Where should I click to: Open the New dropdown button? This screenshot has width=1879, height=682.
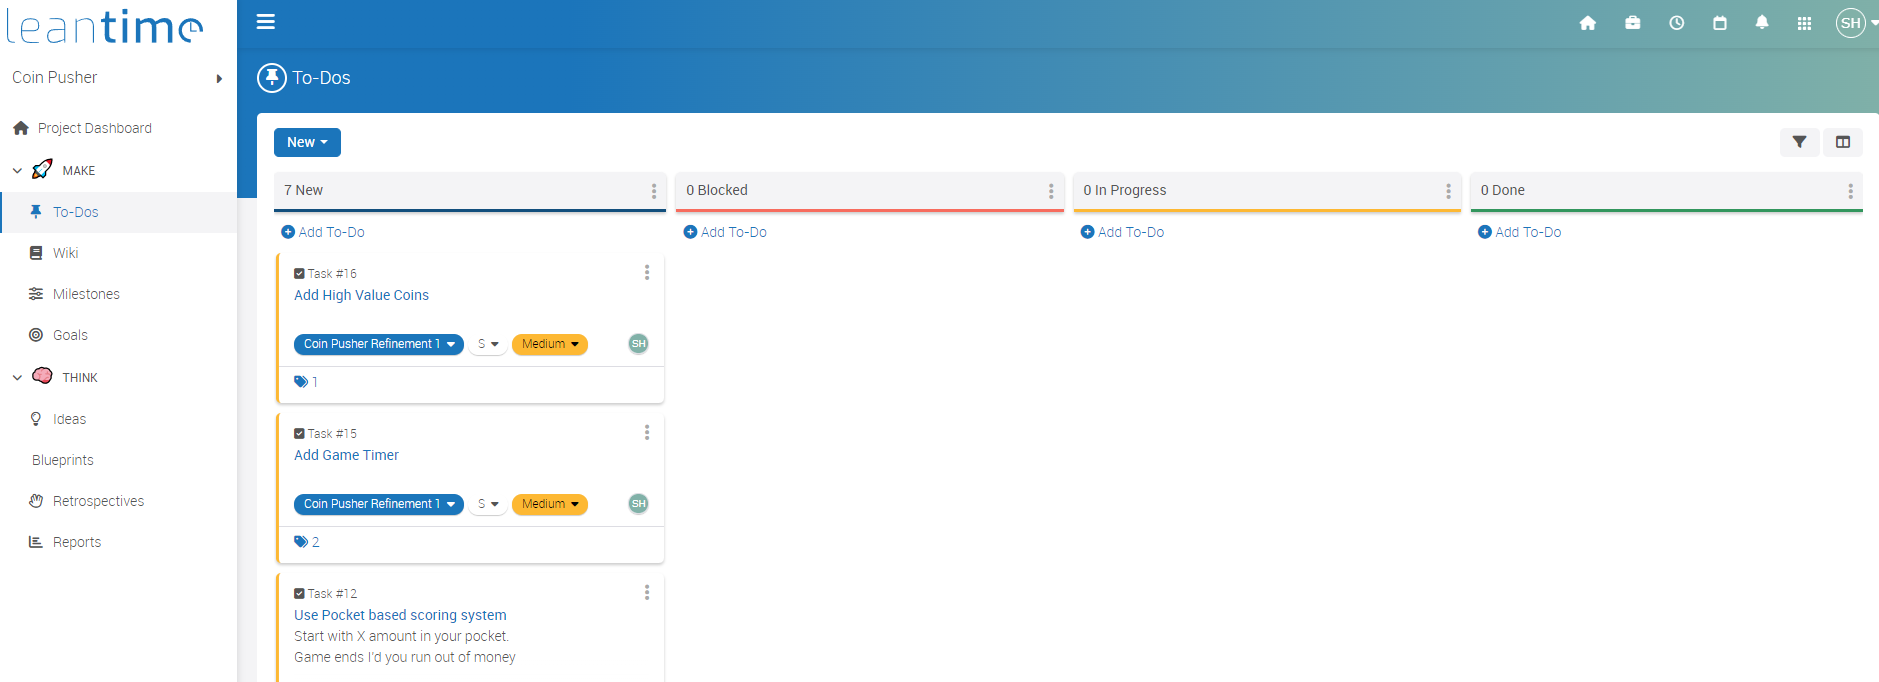(x=307, y=142)
